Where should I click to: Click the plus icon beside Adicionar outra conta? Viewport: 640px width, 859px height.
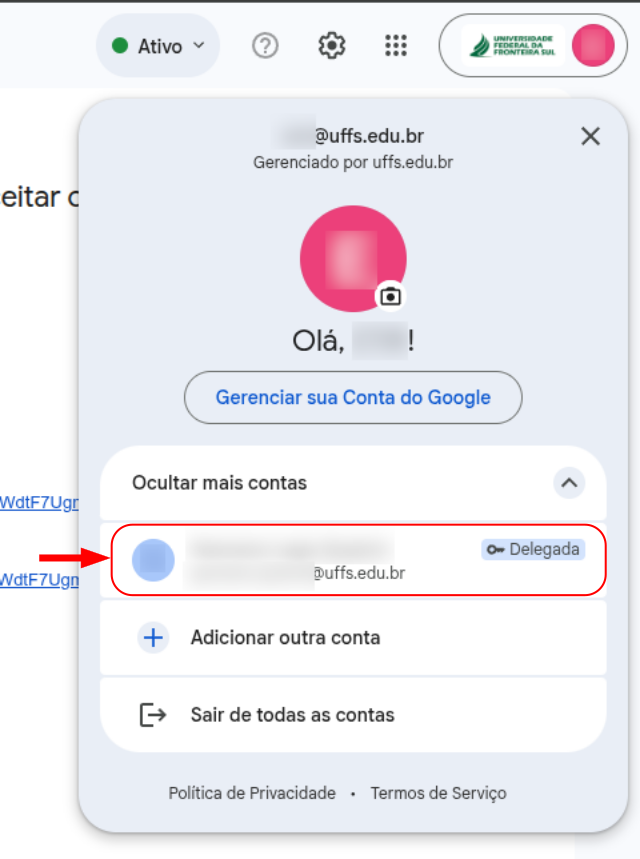[x=153, y=638]
